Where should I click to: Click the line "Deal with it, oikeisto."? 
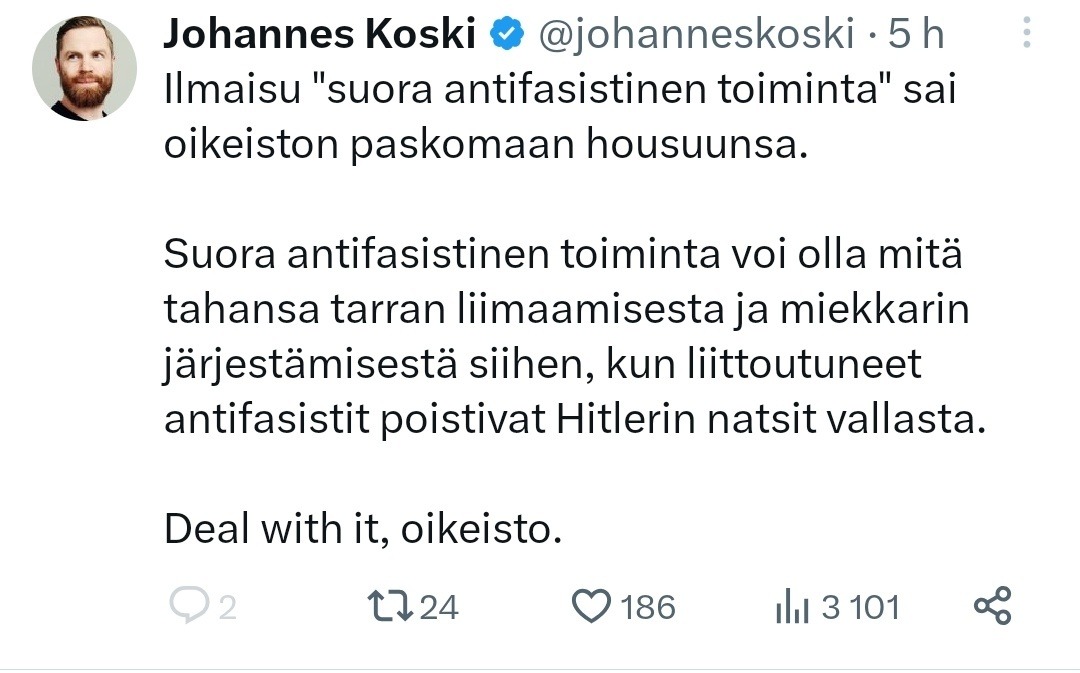click(362, 529)
